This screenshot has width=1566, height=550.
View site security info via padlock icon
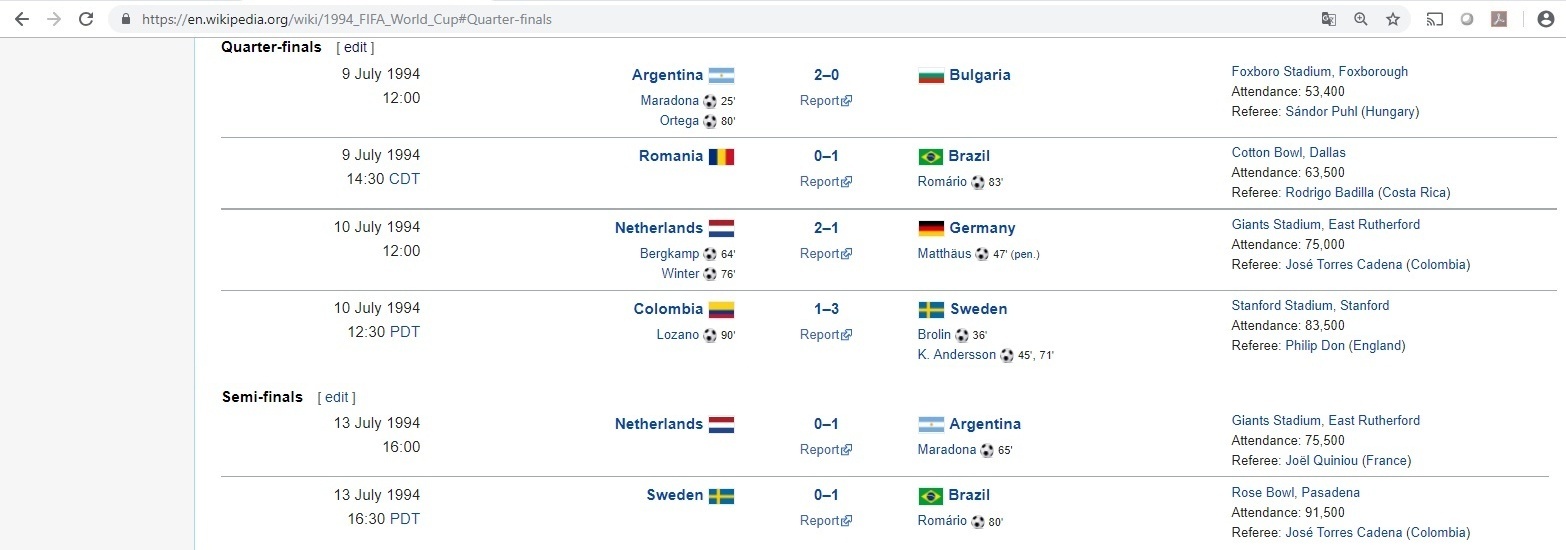point(125,19)
